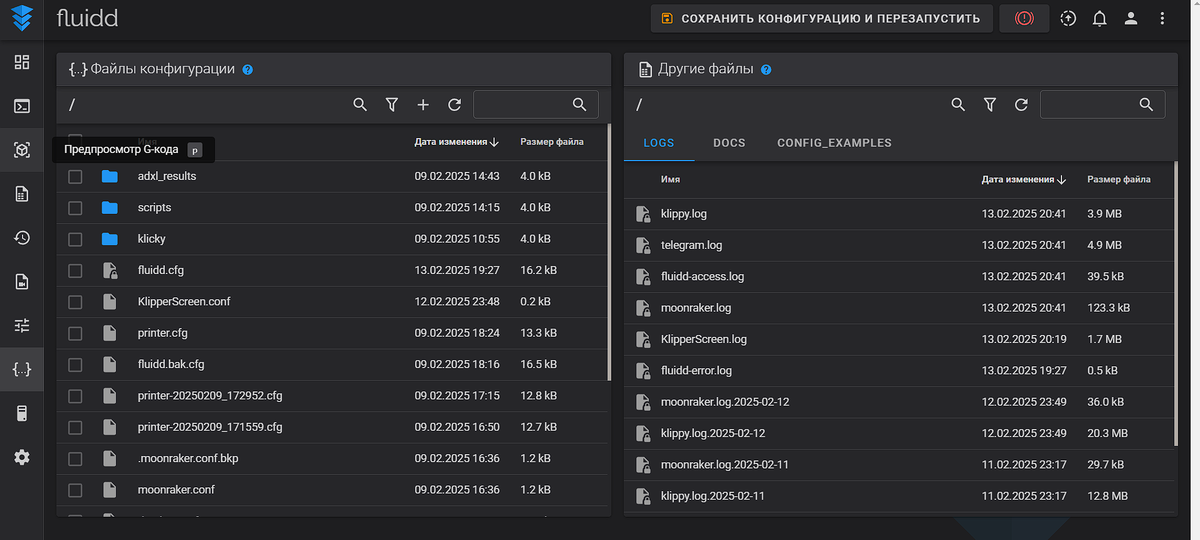Open the Console page in sidebar

[x=22, y=106]
